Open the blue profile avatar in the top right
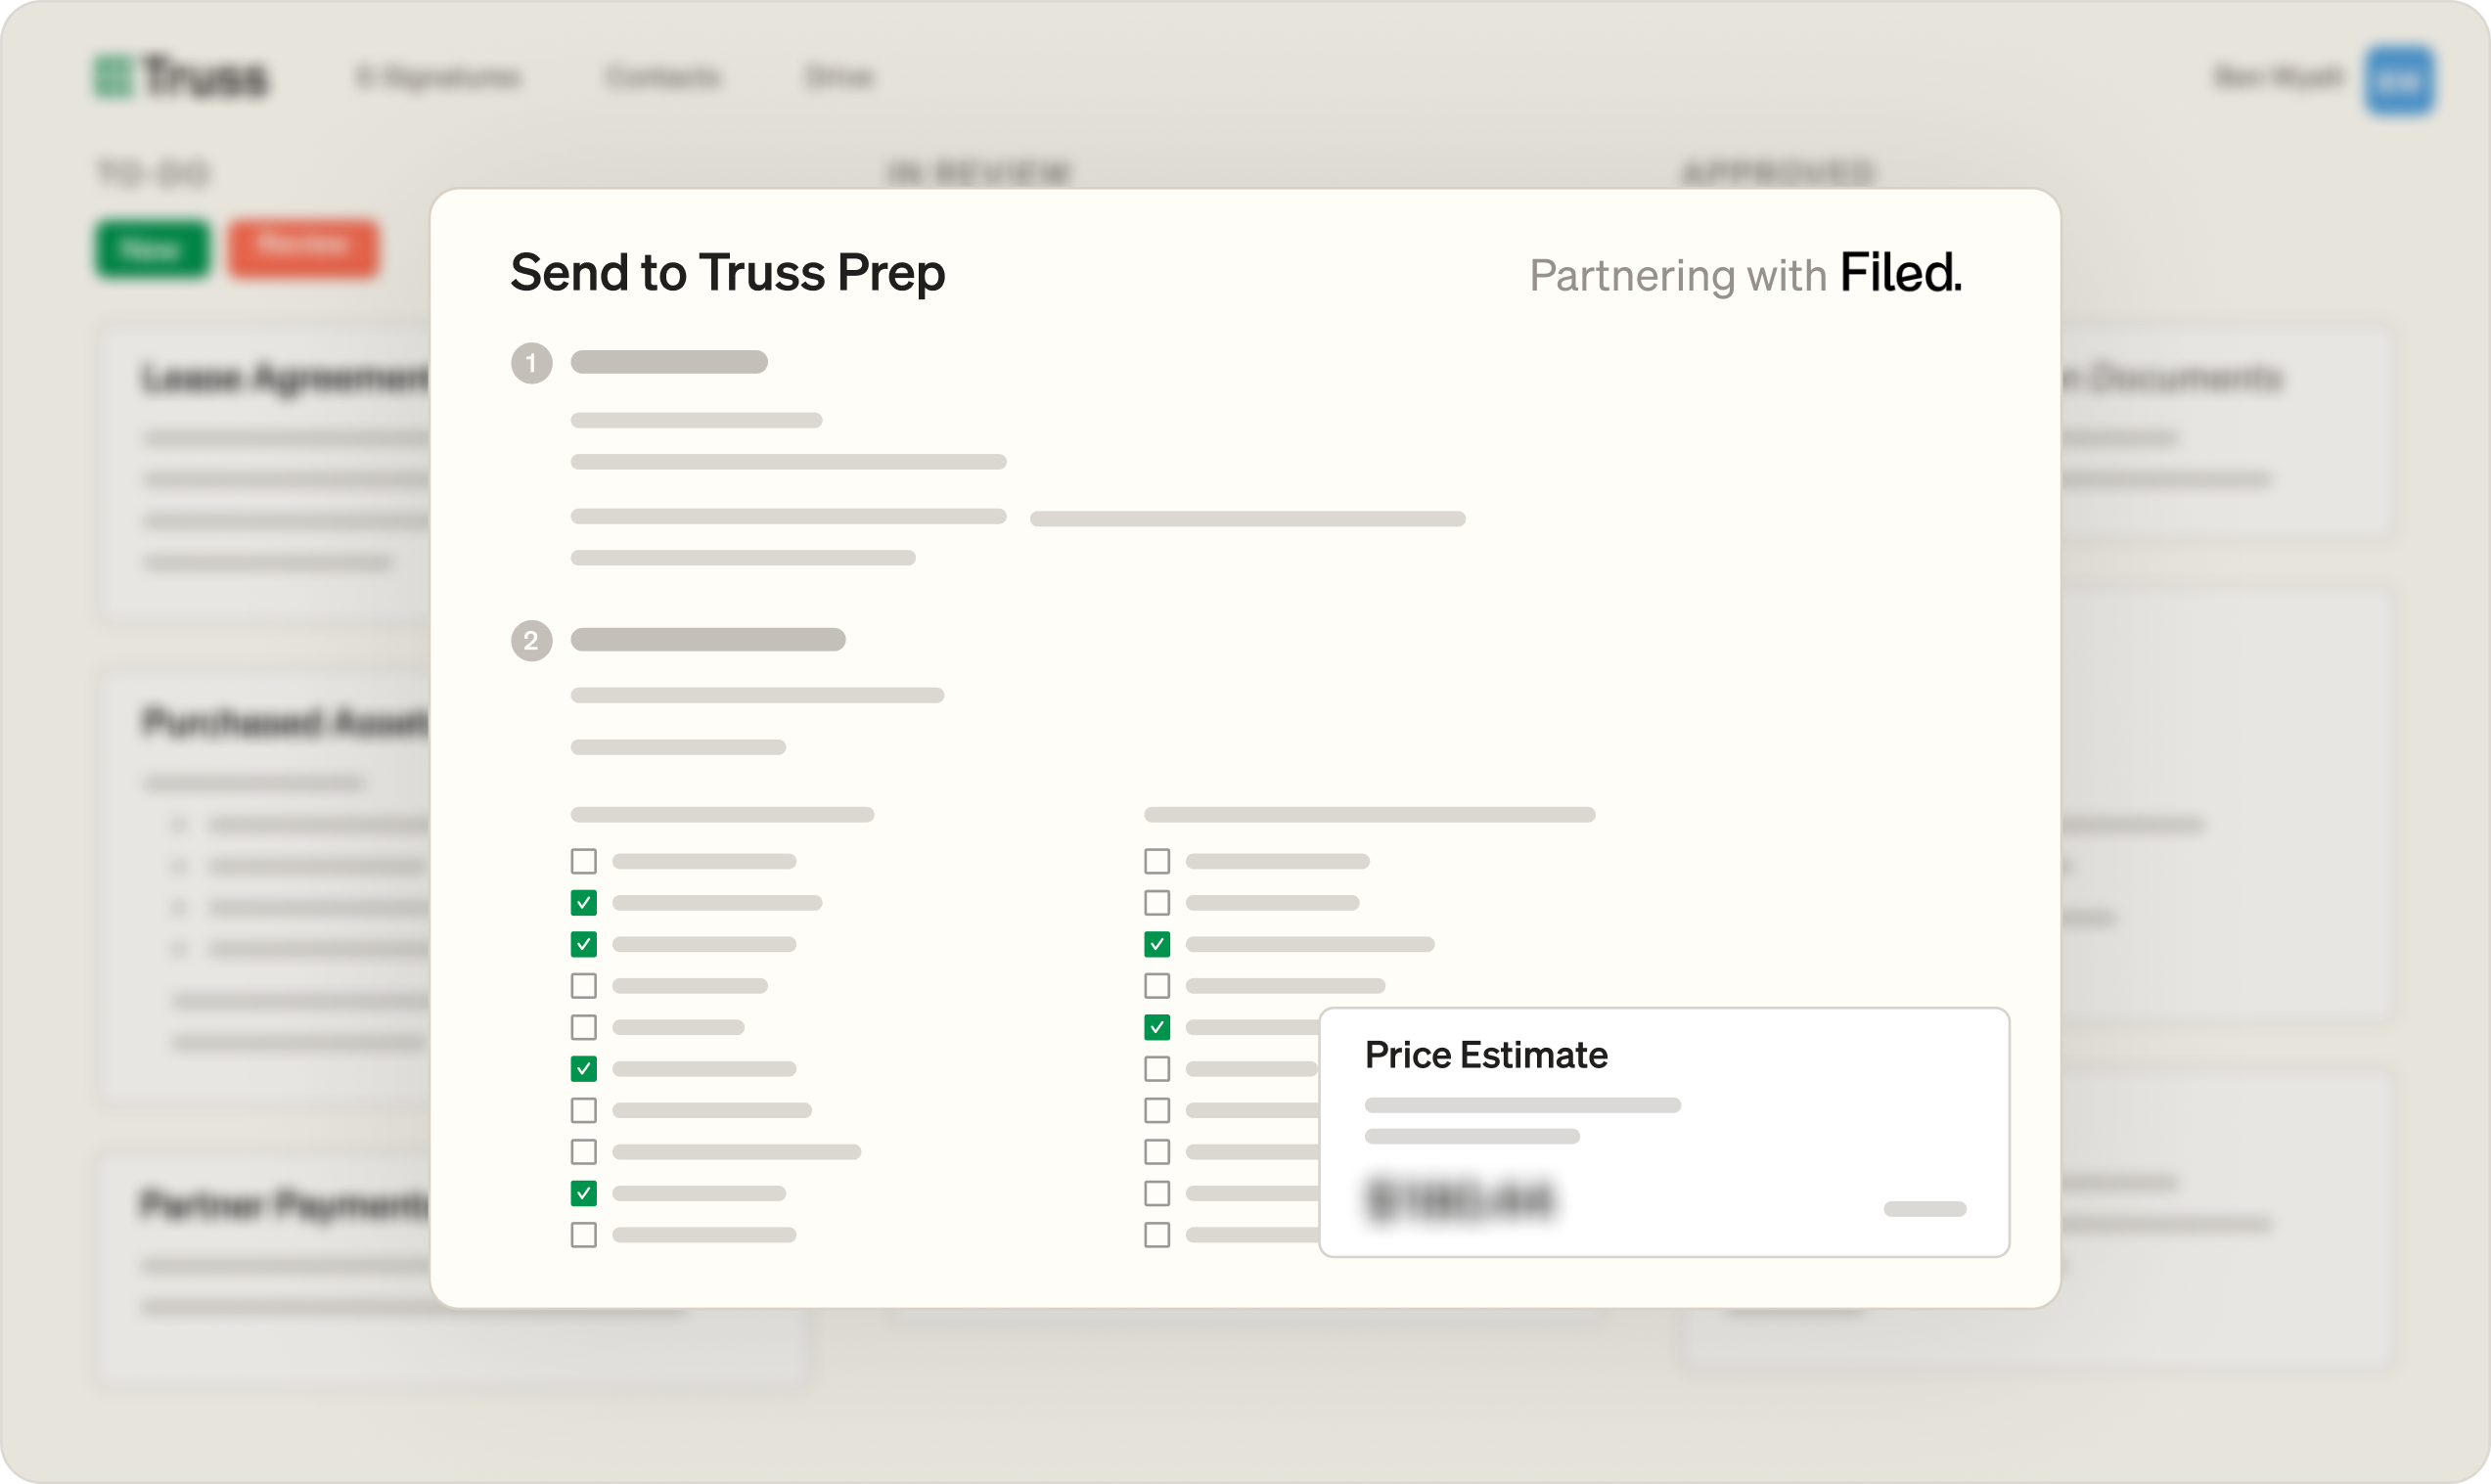2491x1484 pixels. (2401, 79)
